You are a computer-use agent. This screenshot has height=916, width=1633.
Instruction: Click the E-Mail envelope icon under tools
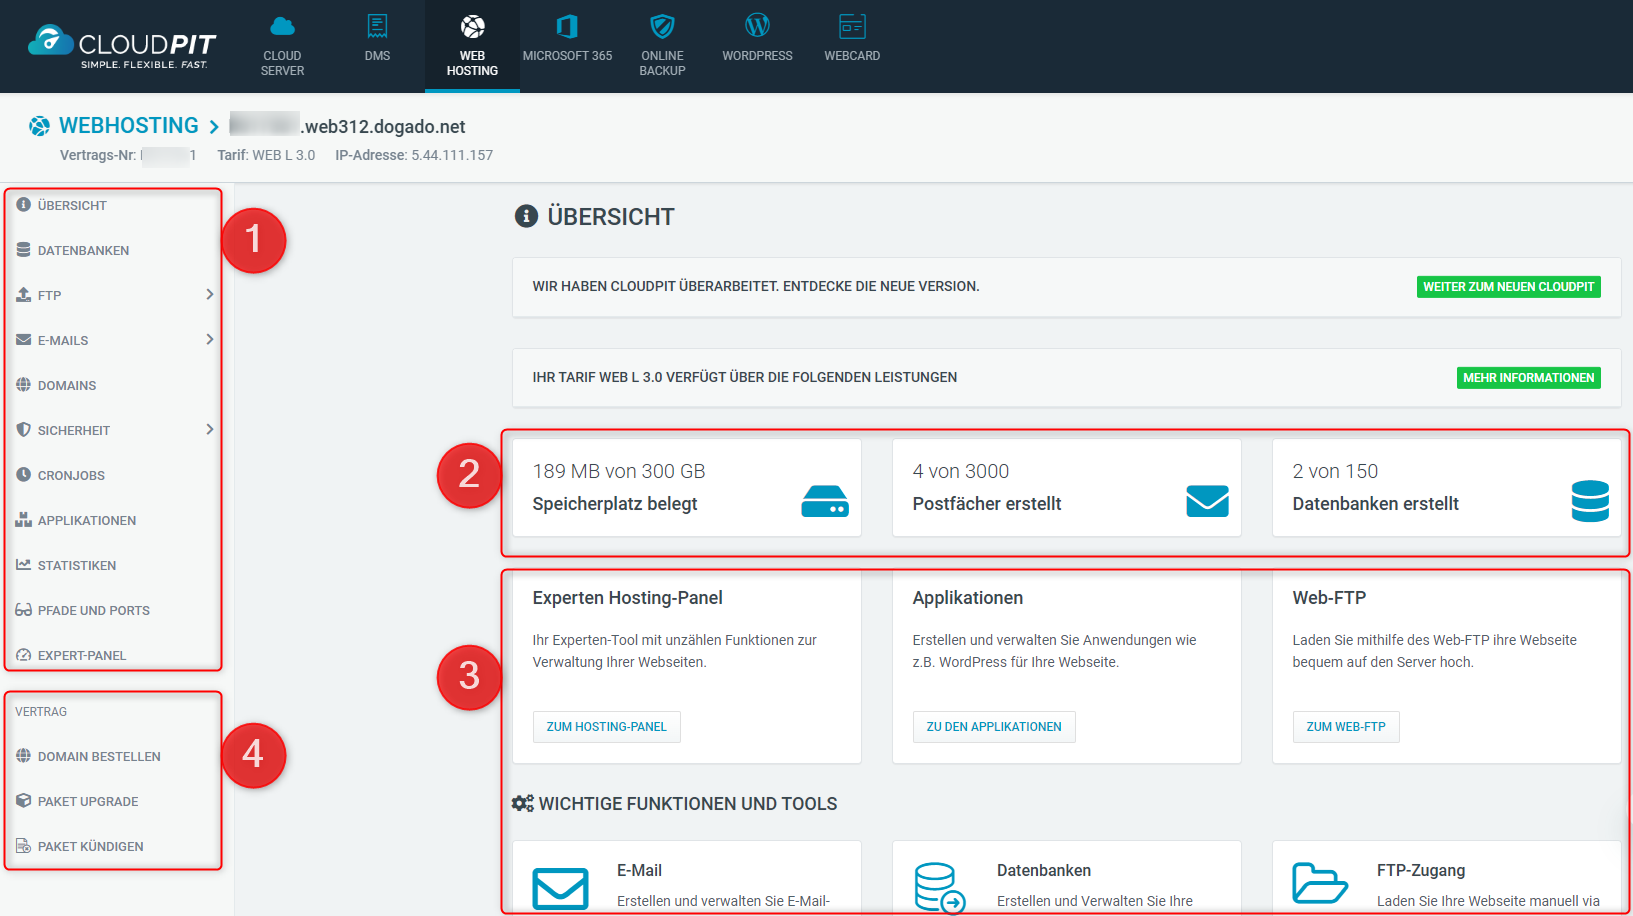tap(560, 887)
